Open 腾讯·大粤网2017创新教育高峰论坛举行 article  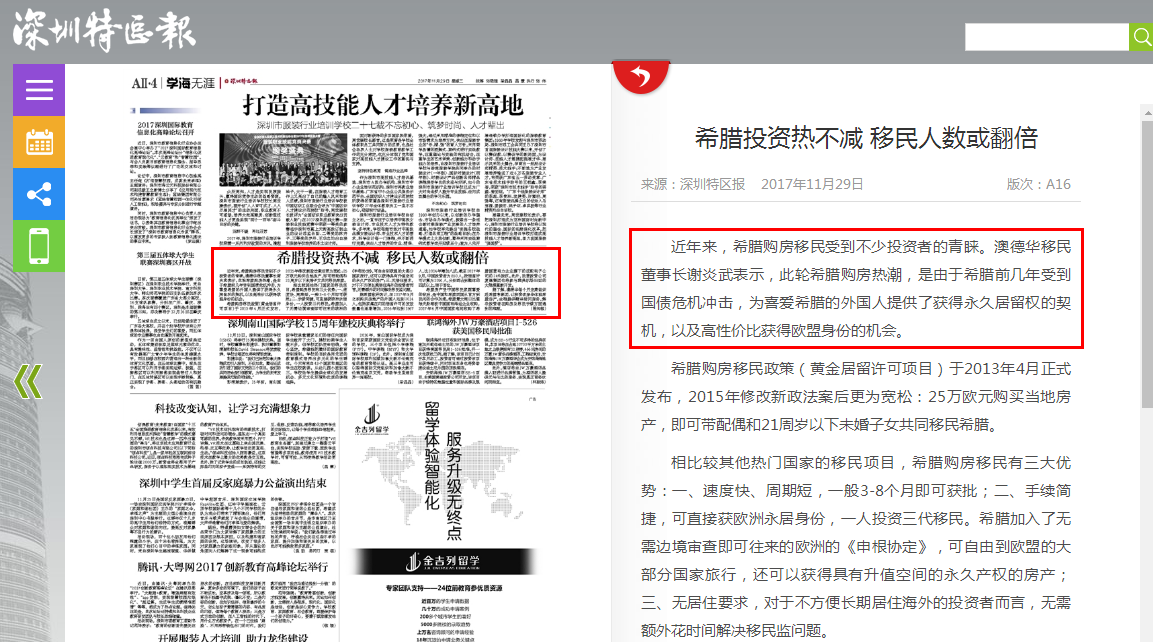click(233, 567)
